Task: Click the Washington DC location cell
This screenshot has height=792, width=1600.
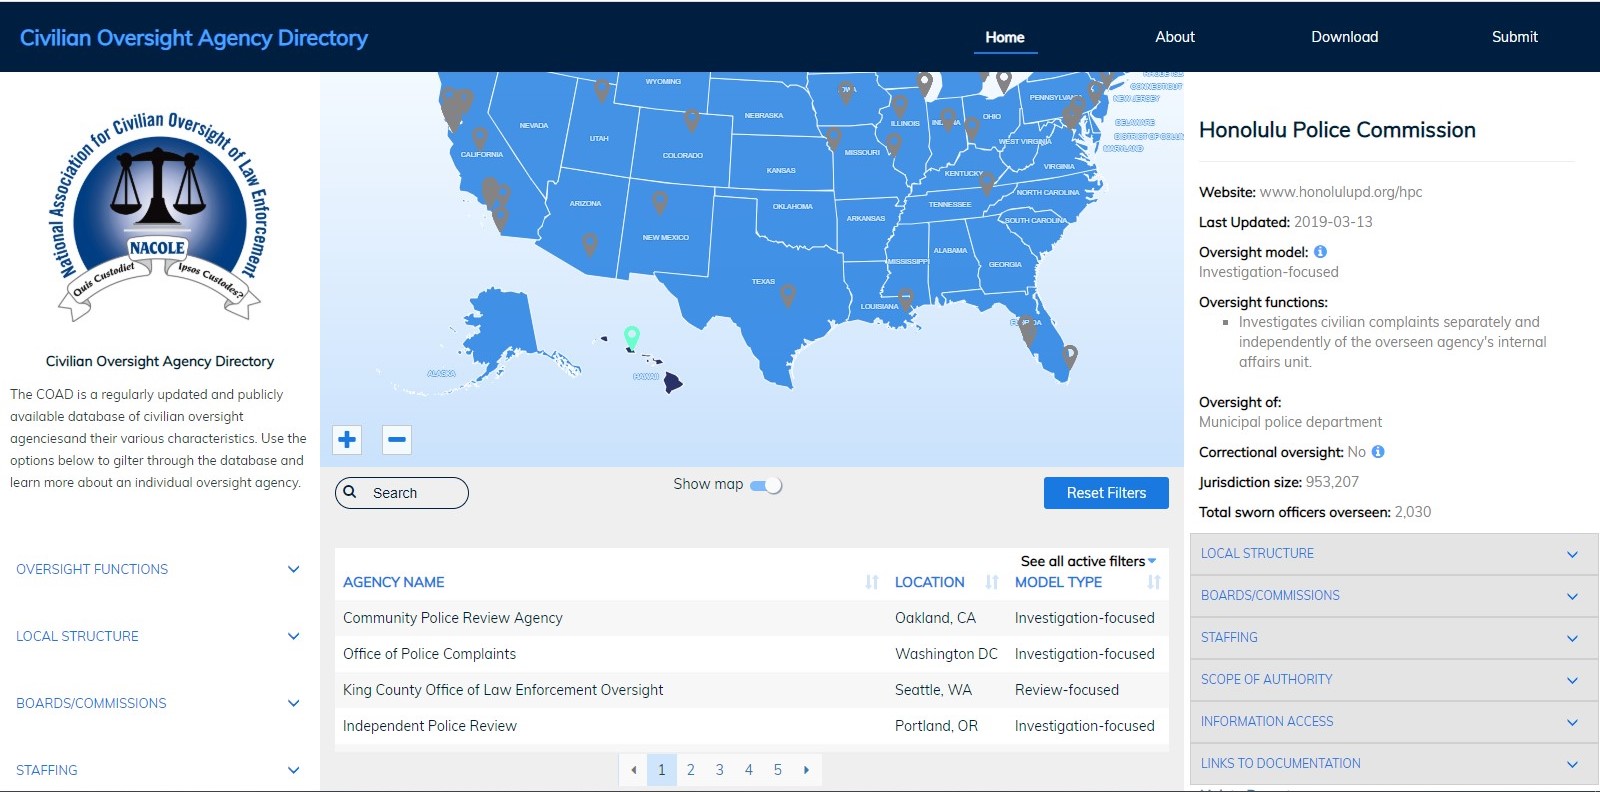Action: click(946, 654)
